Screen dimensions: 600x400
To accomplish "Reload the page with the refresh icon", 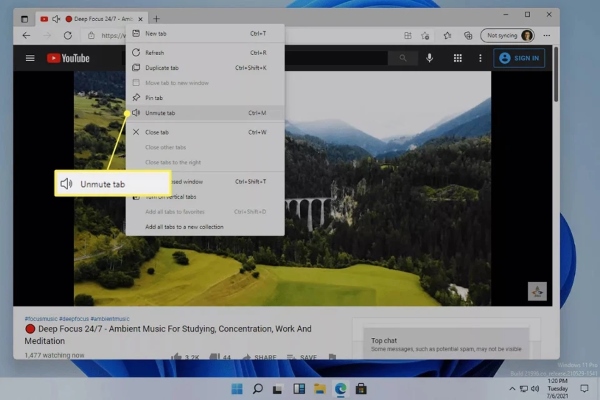I will point(68,35).
